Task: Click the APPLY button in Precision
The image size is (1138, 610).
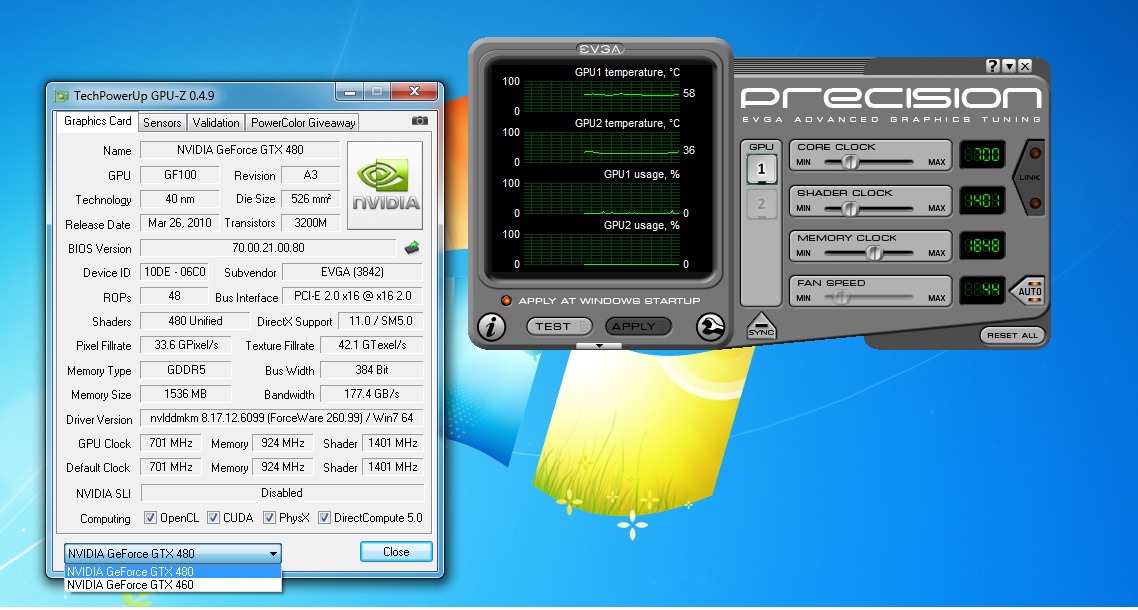Action: coord(639,327)
